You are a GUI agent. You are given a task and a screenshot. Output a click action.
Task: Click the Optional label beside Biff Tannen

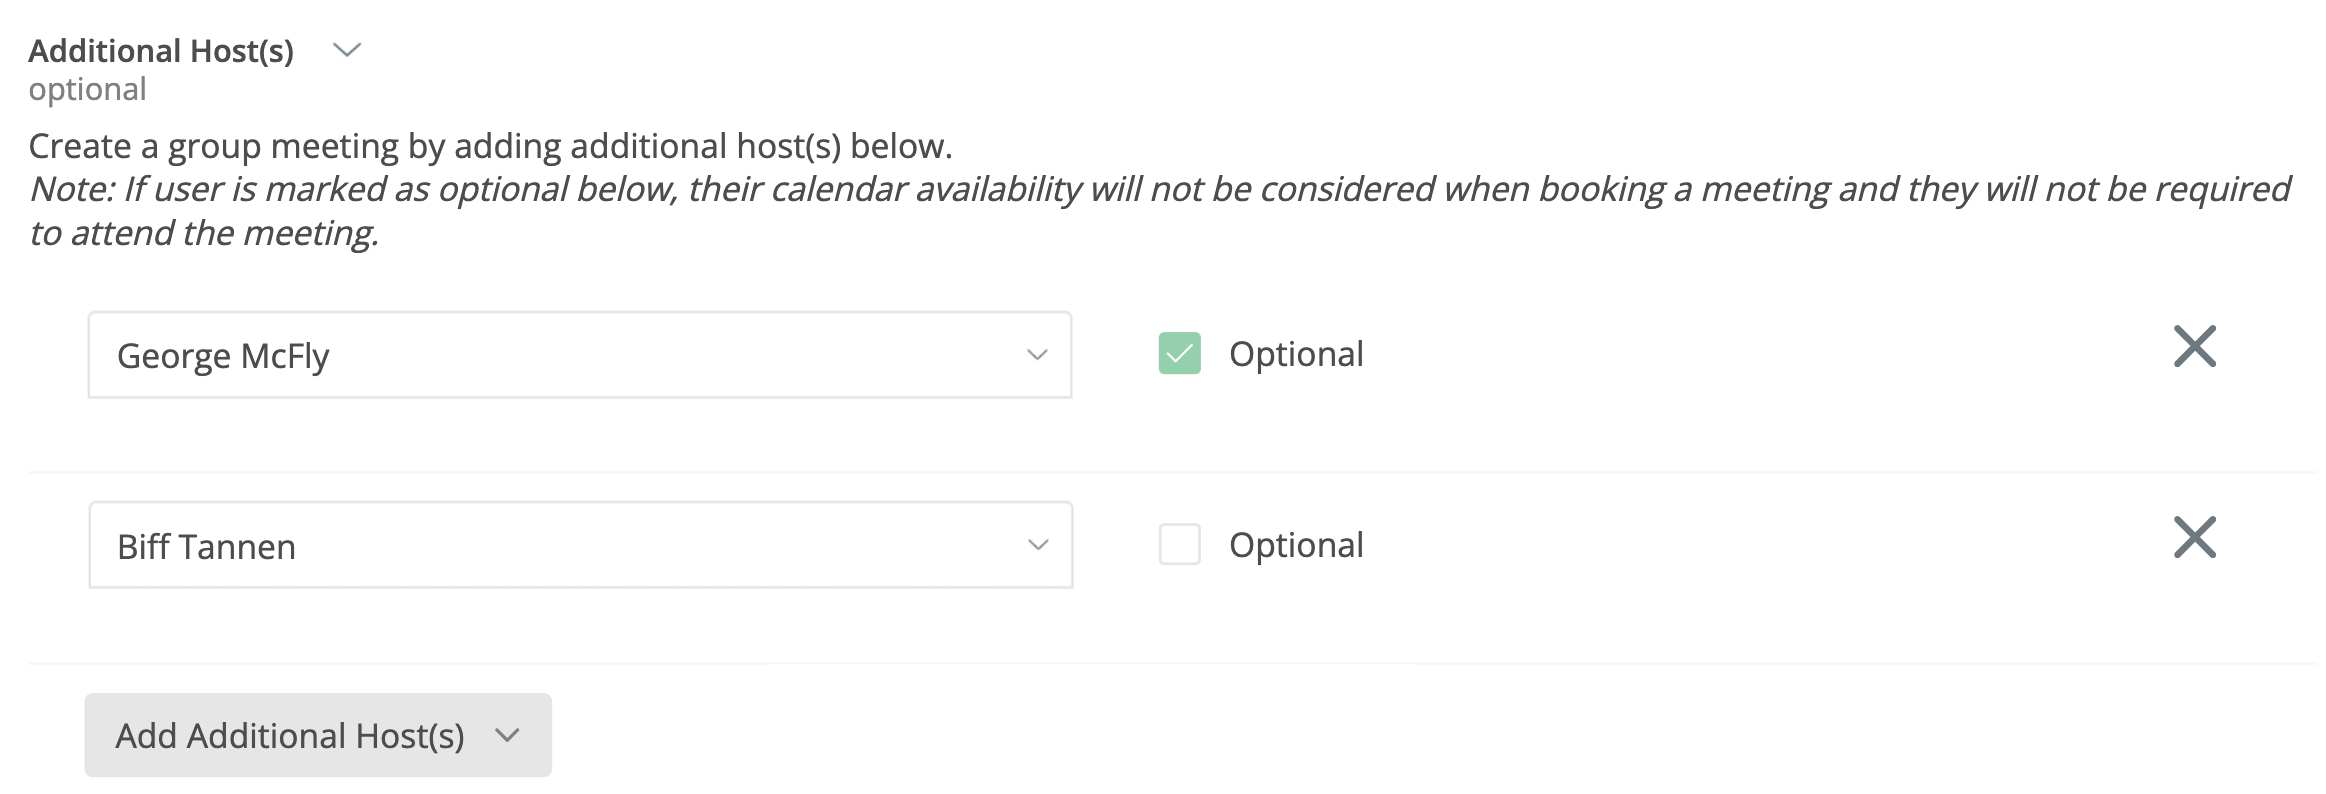click(1296, 545)
